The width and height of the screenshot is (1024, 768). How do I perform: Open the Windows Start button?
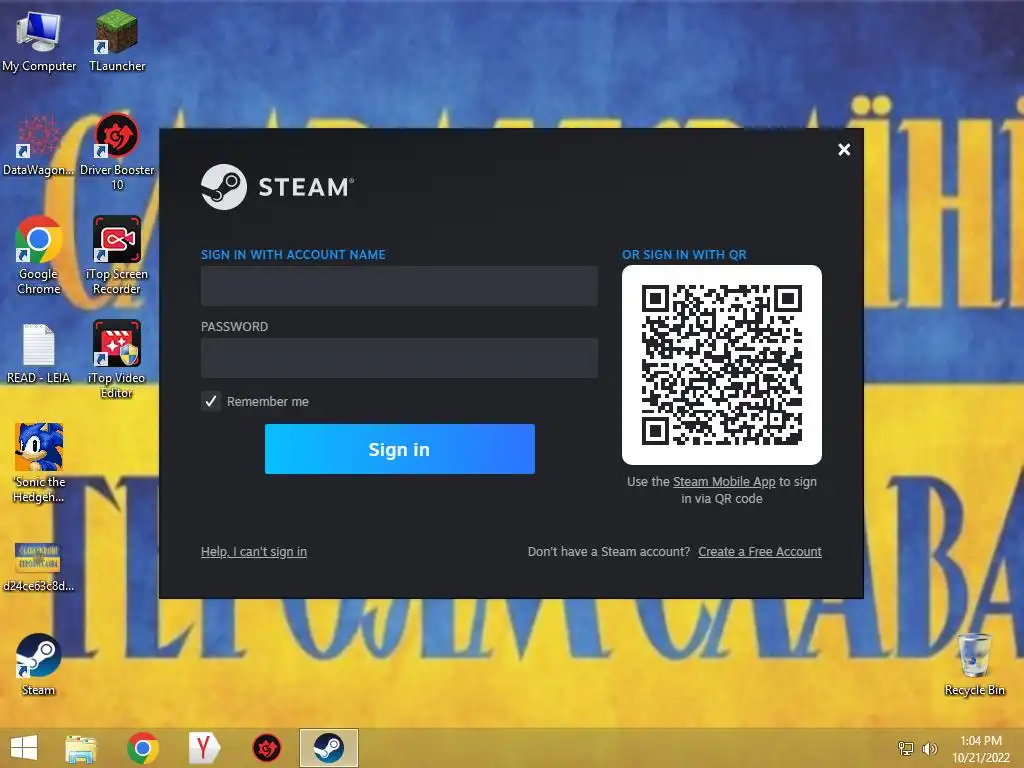24,748
